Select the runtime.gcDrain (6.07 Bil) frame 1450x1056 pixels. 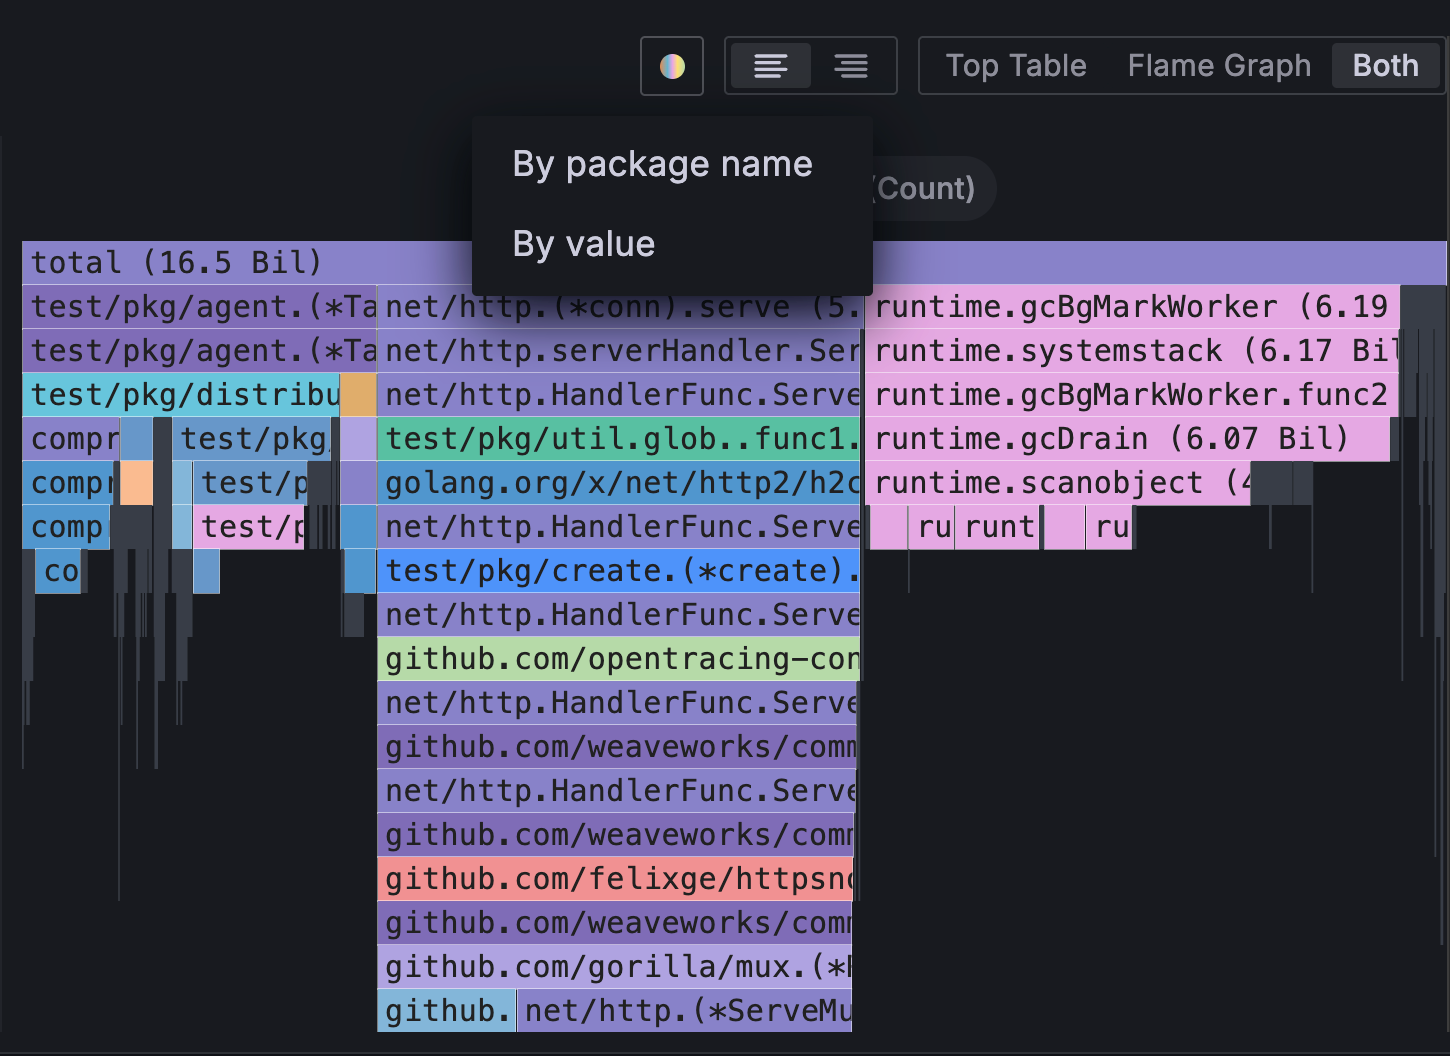tap(1110, 439)
